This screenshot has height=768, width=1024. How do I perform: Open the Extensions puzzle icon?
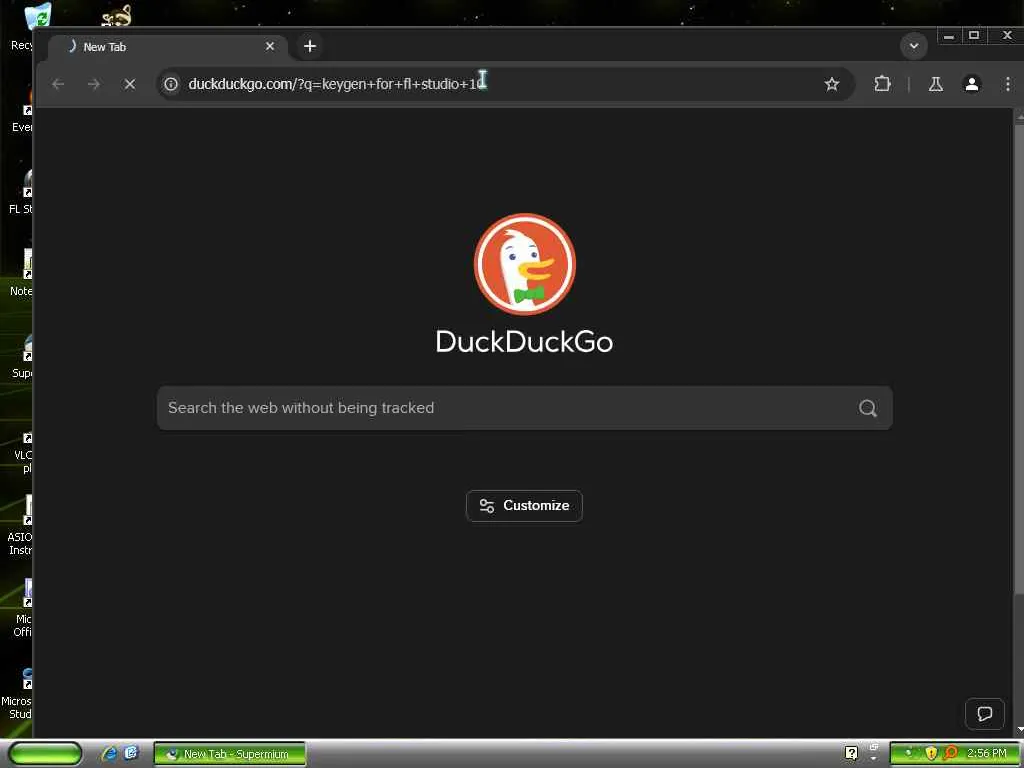pyautogui.click(x=882, y=84)
